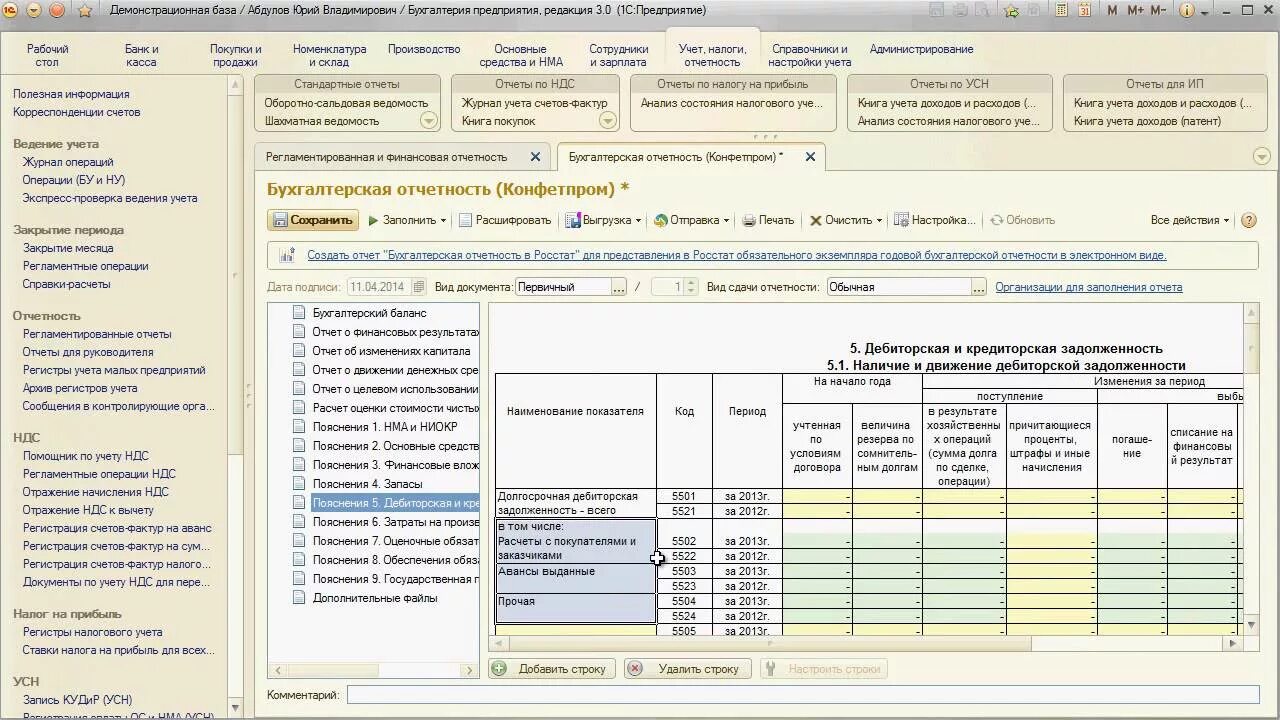Click the Комментарий input field
This screenshot has height=720, width=1280.
[x=803, y=694]
